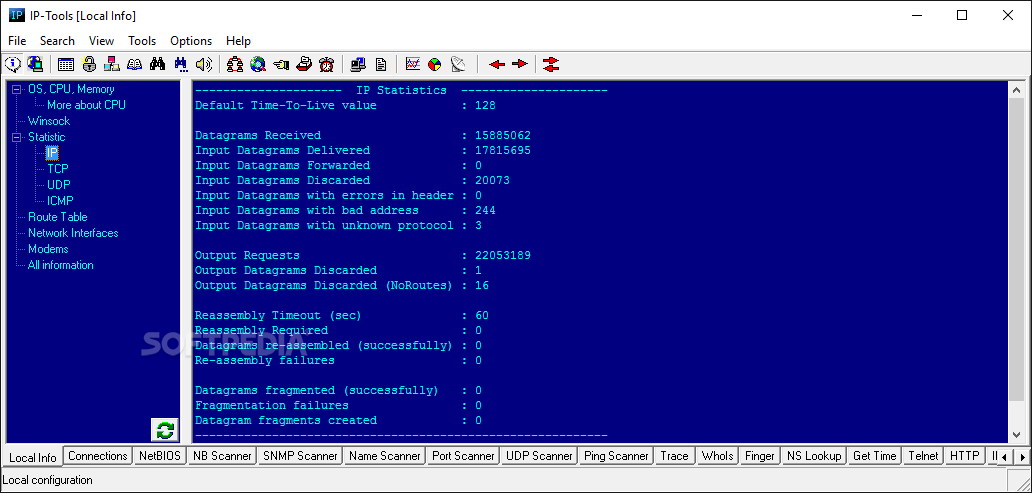Click the vertical scrollbar thumb in statistics pane
1032x493 pixels.
pos(1017,249)
